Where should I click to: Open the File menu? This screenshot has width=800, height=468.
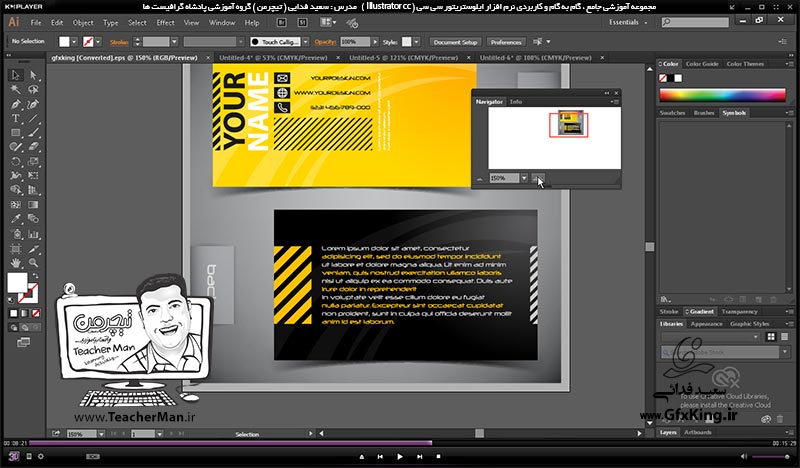pyautogui.click(x=36, y=22)
